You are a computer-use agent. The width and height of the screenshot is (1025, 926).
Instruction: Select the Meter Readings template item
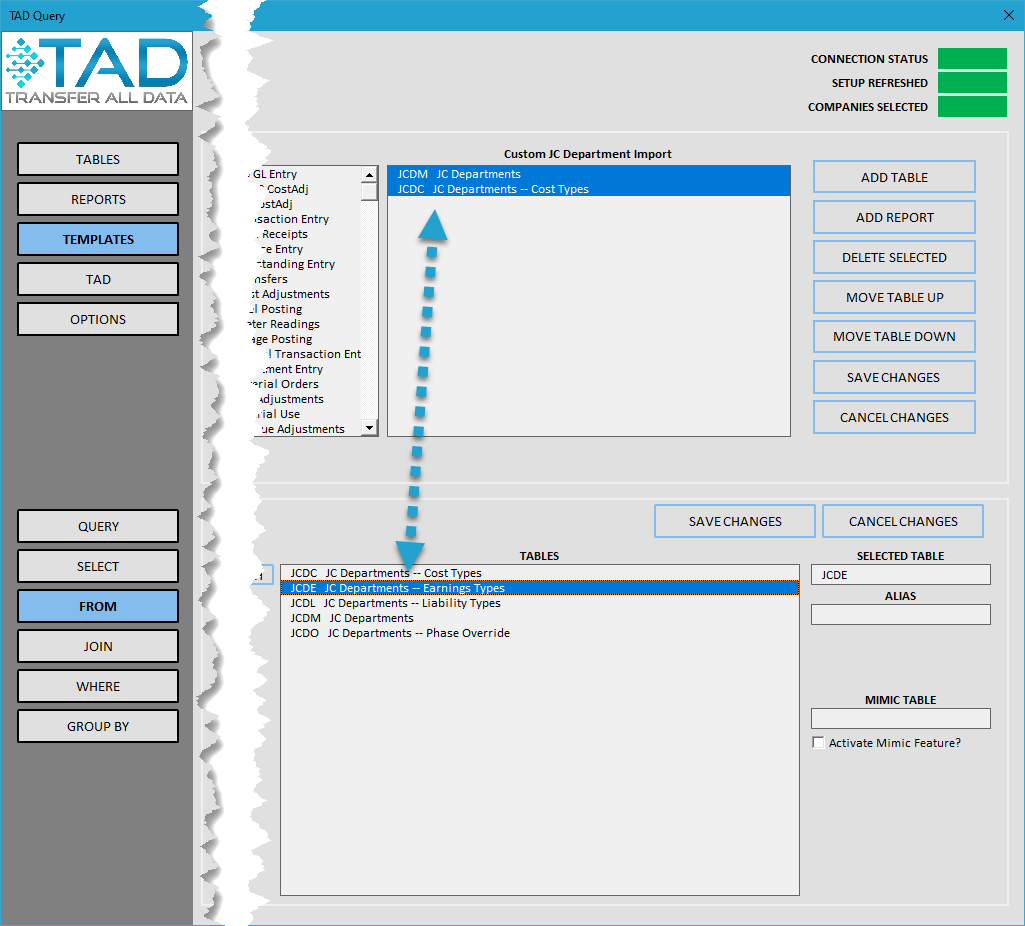point(305,324)
